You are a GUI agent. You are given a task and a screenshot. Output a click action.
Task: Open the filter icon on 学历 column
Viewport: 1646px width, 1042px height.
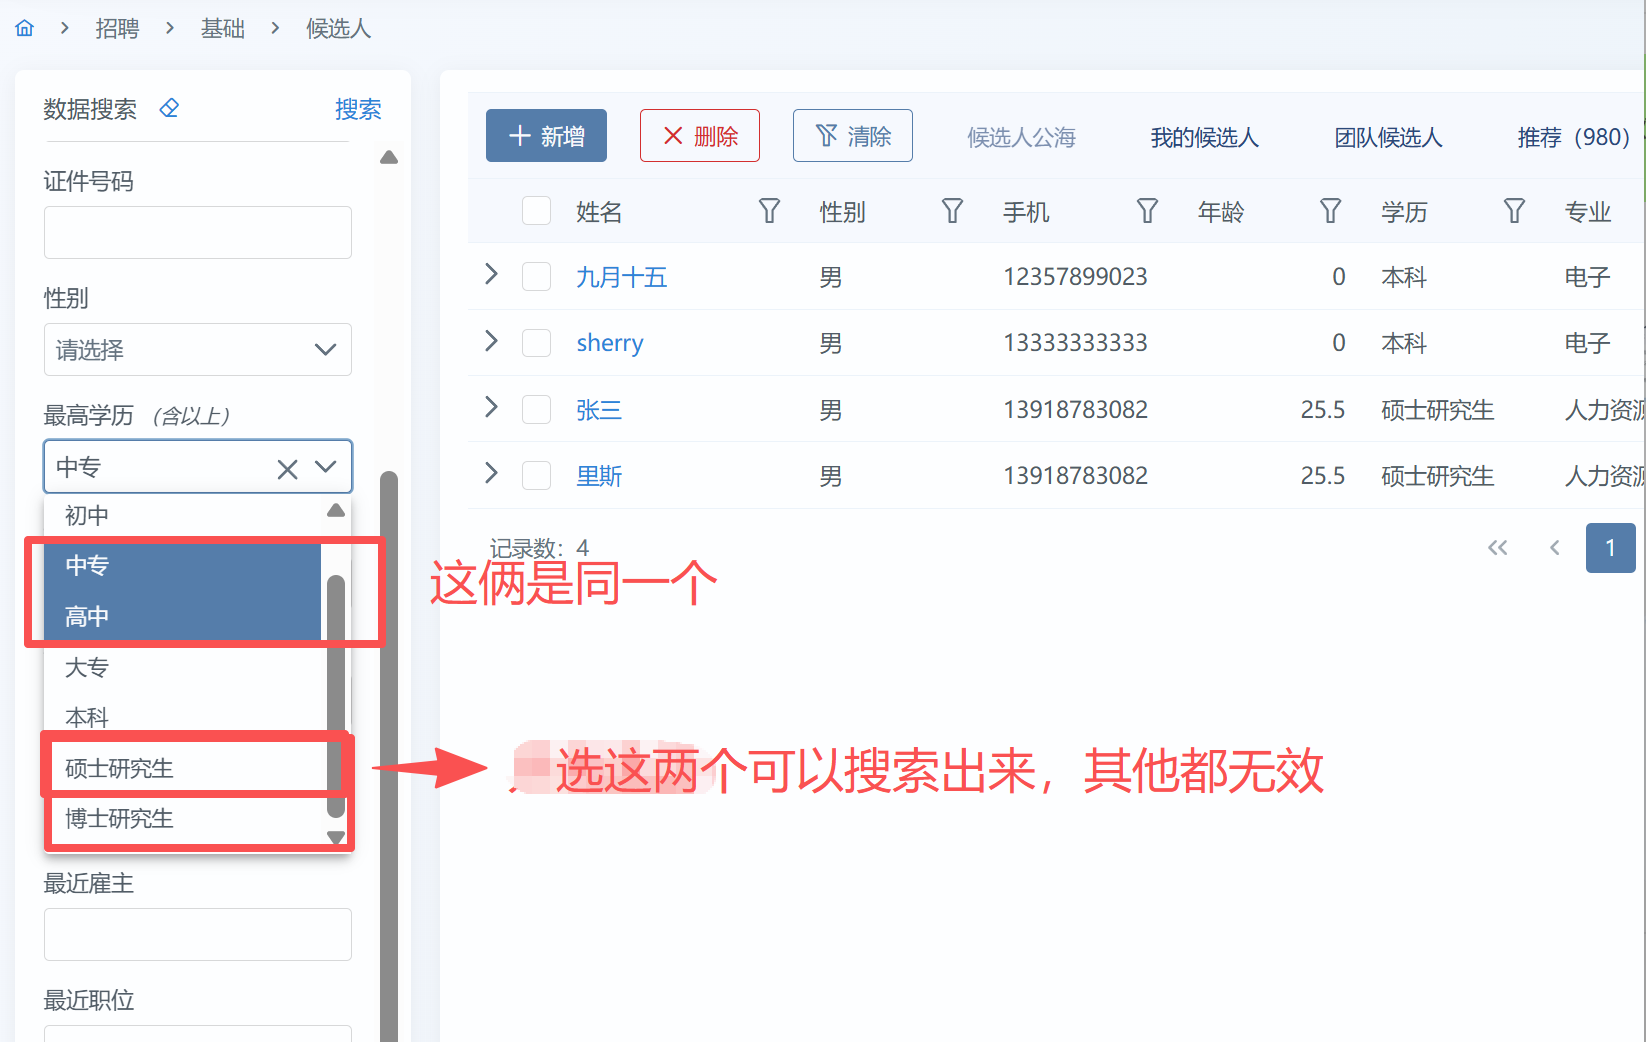(1514, 211)
